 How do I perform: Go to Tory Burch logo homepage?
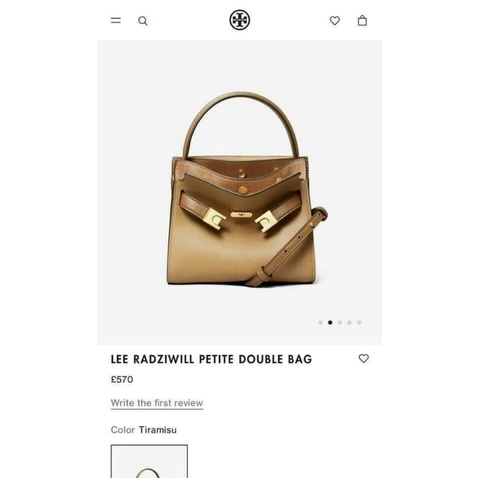click(239, 20)
